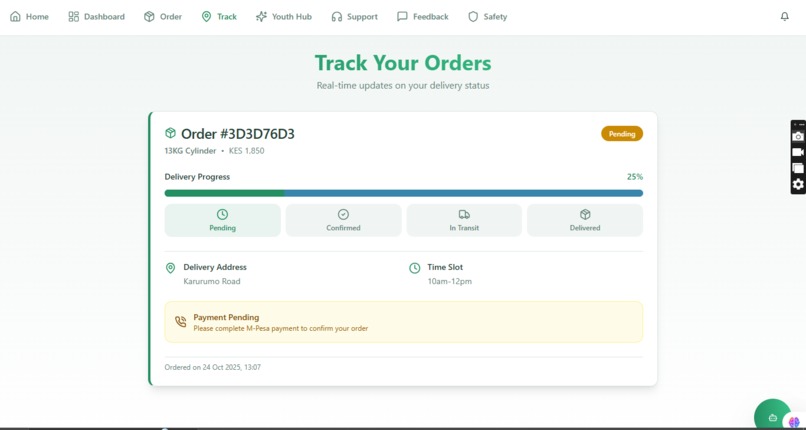Viewport: 806px width, 430px height.
Task: Click 'Ordered on 24 Oct 2025, 13:07' text
Action: point(213,367)
